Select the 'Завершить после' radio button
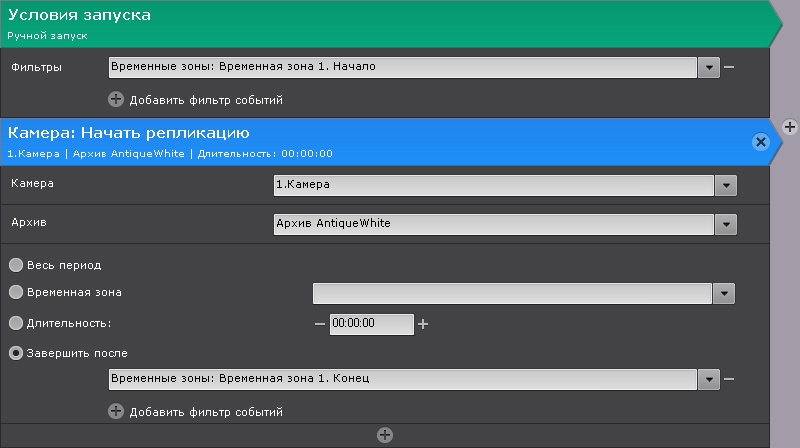 click(16, 353)
